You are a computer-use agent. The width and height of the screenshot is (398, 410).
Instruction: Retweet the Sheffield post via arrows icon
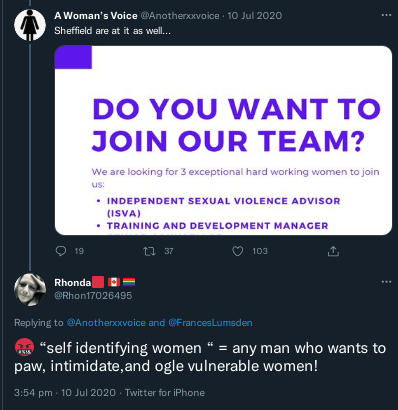[x=149, y=251]
